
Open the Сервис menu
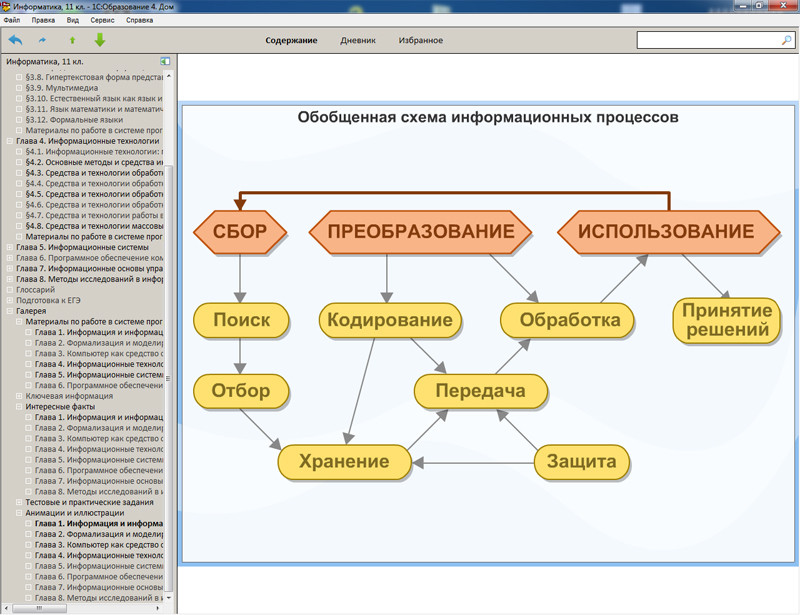[x=102, y=20]
